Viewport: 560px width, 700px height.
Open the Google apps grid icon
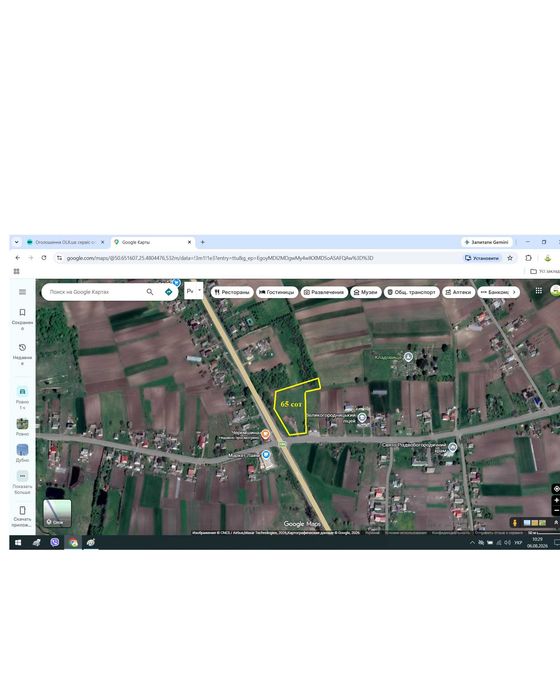(539, 291)
